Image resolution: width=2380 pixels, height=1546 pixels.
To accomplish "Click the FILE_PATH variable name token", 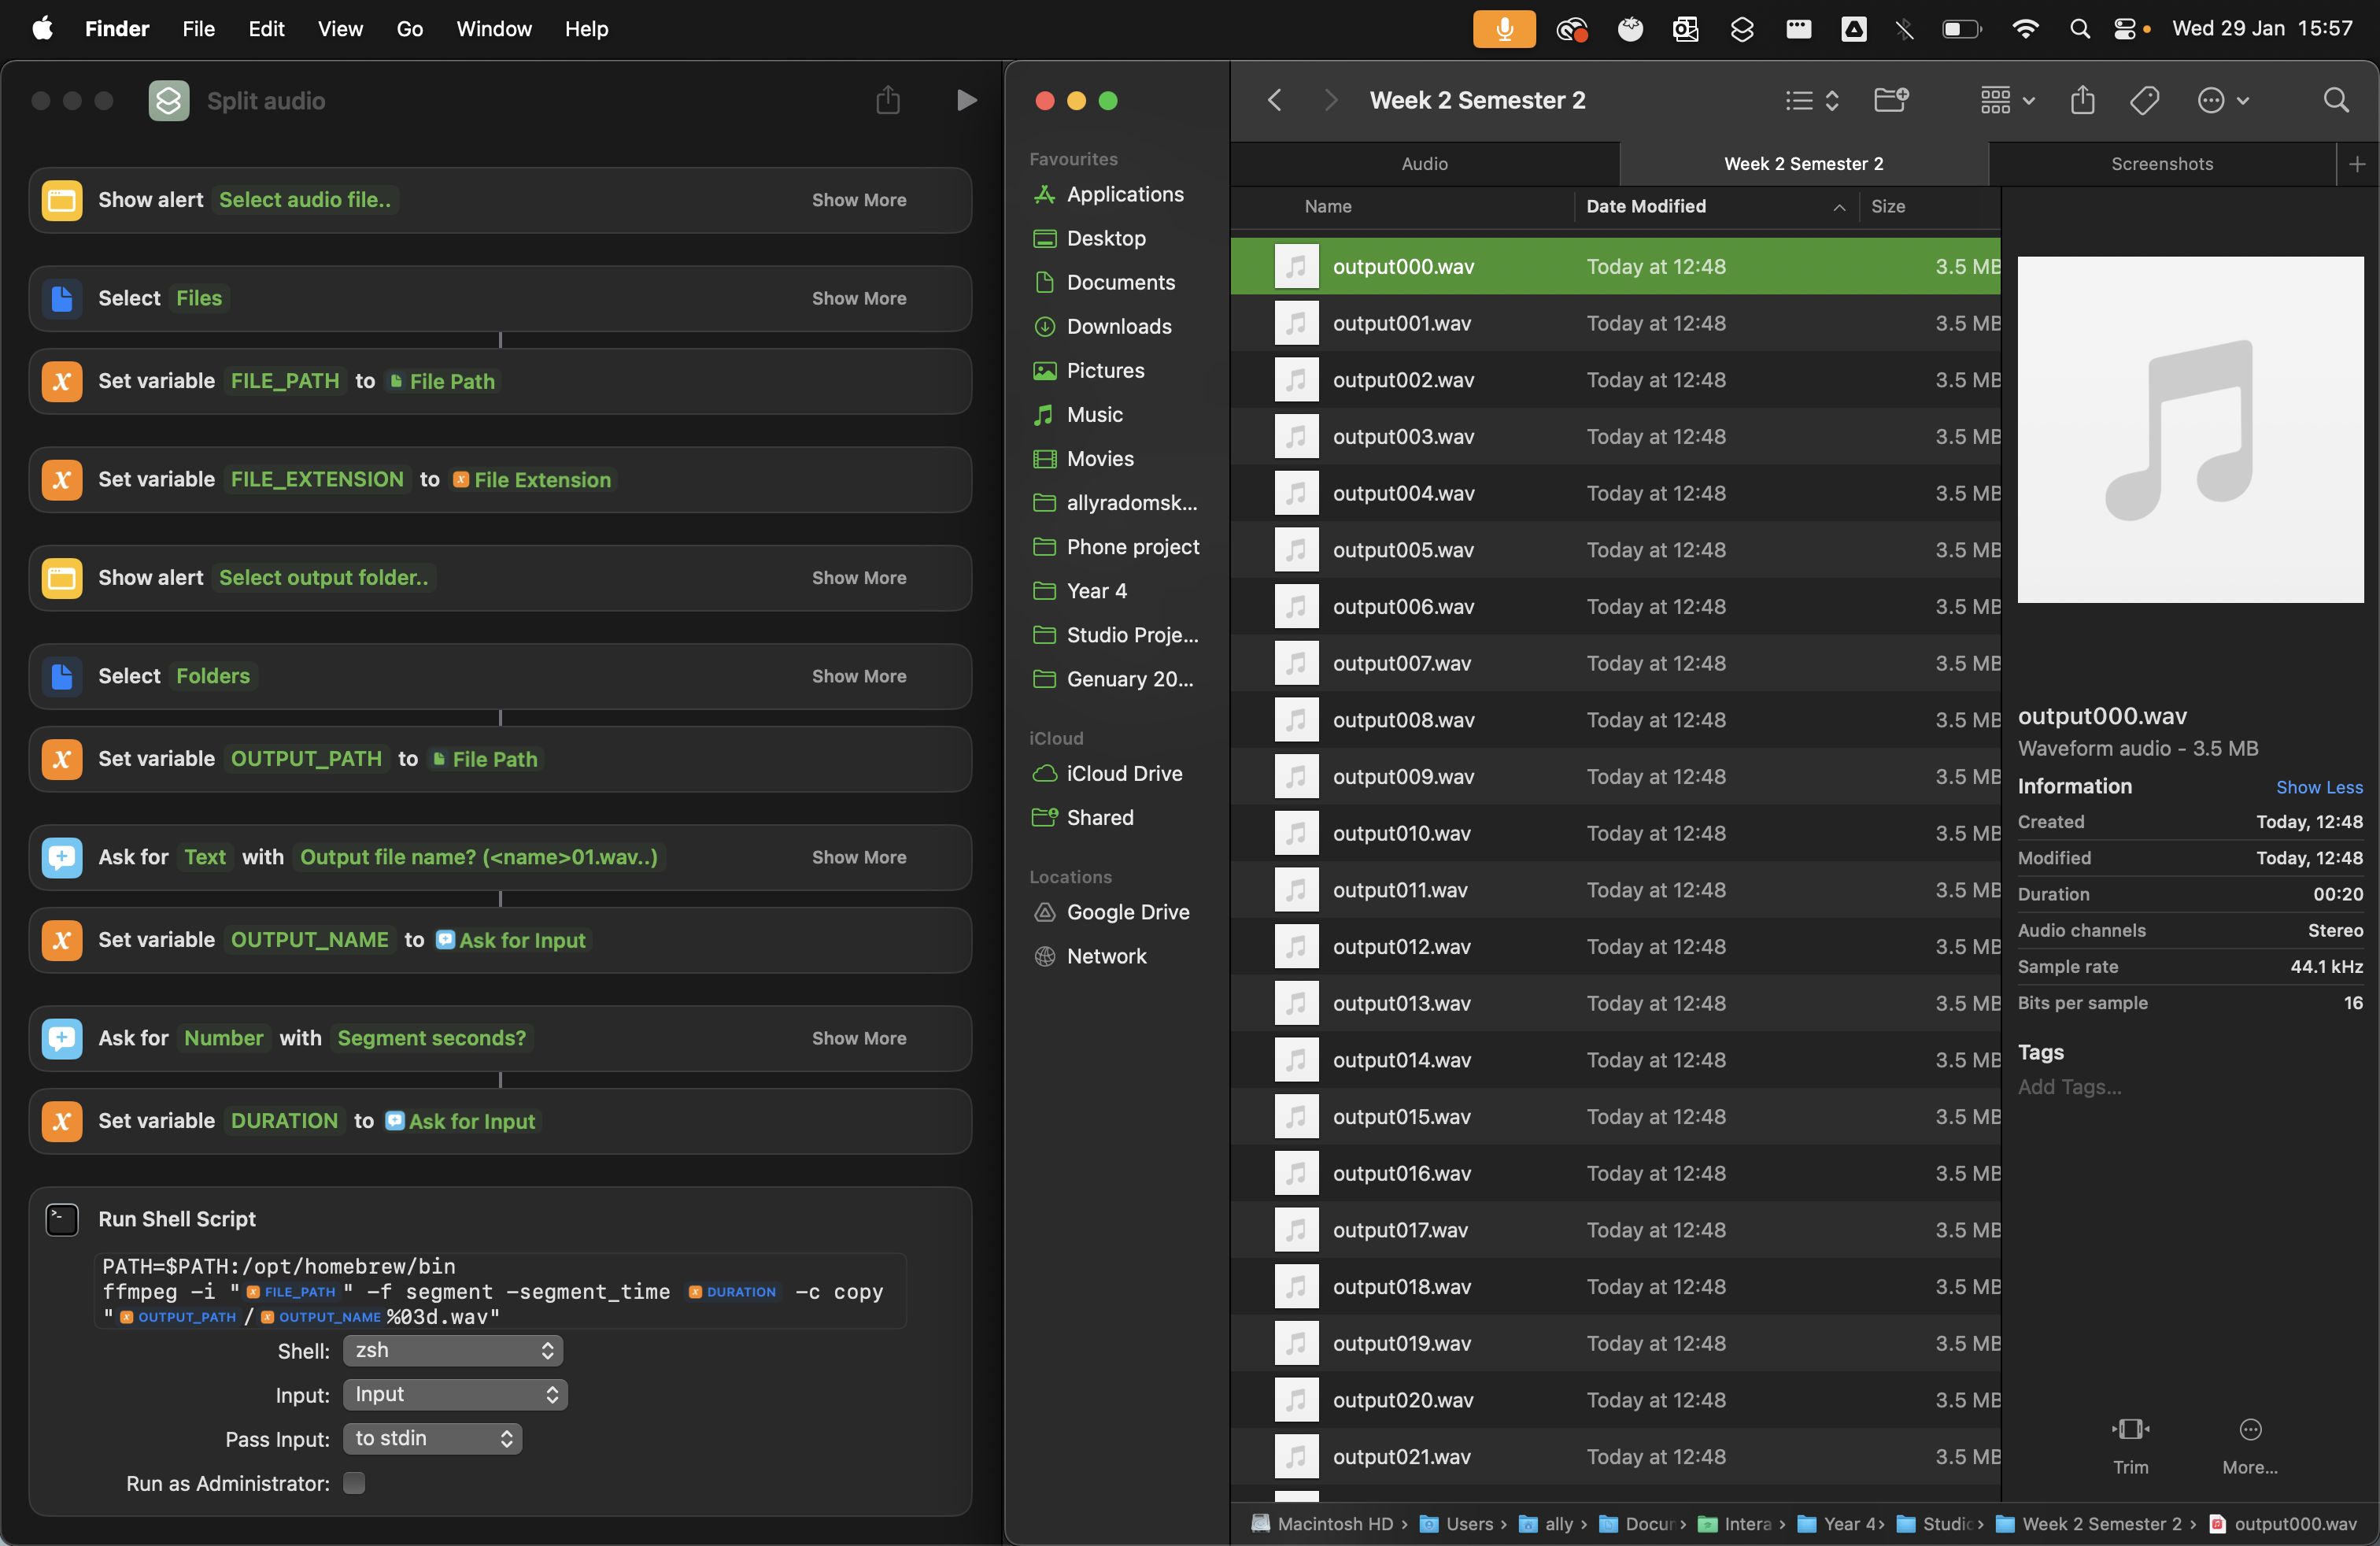I will coord(285,381).
